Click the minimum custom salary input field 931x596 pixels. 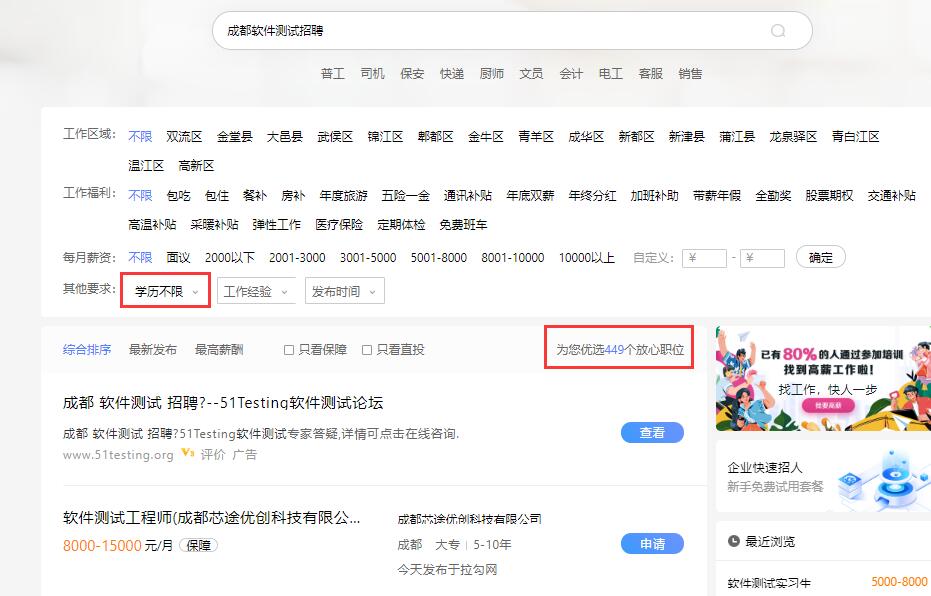click(705, 258)
